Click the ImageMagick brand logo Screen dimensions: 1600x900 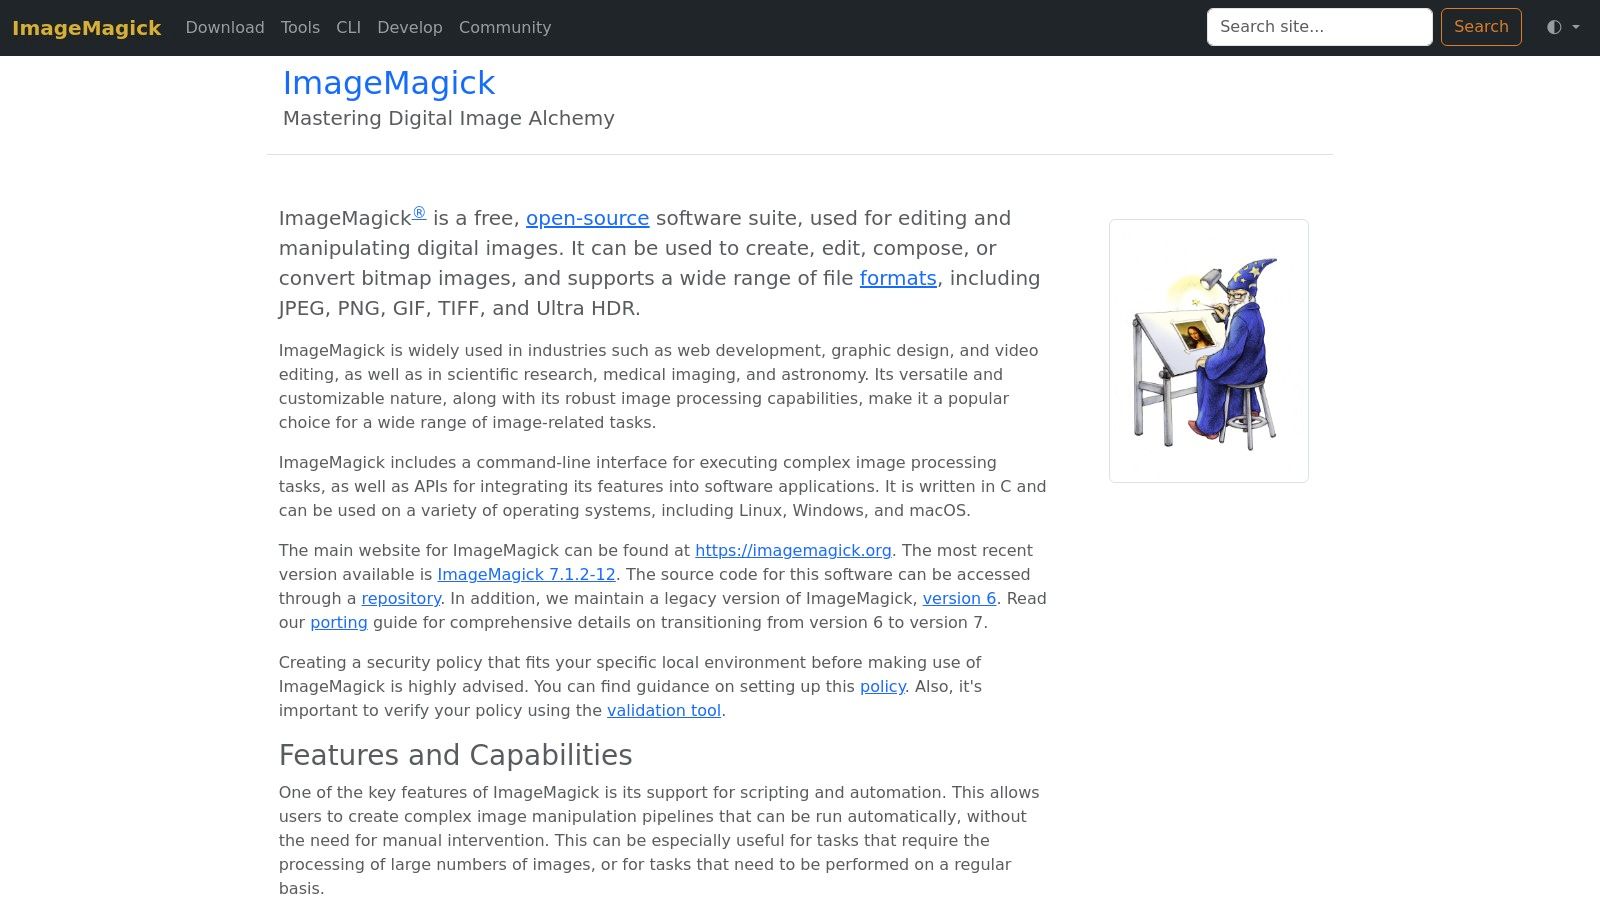coord(86,27)
